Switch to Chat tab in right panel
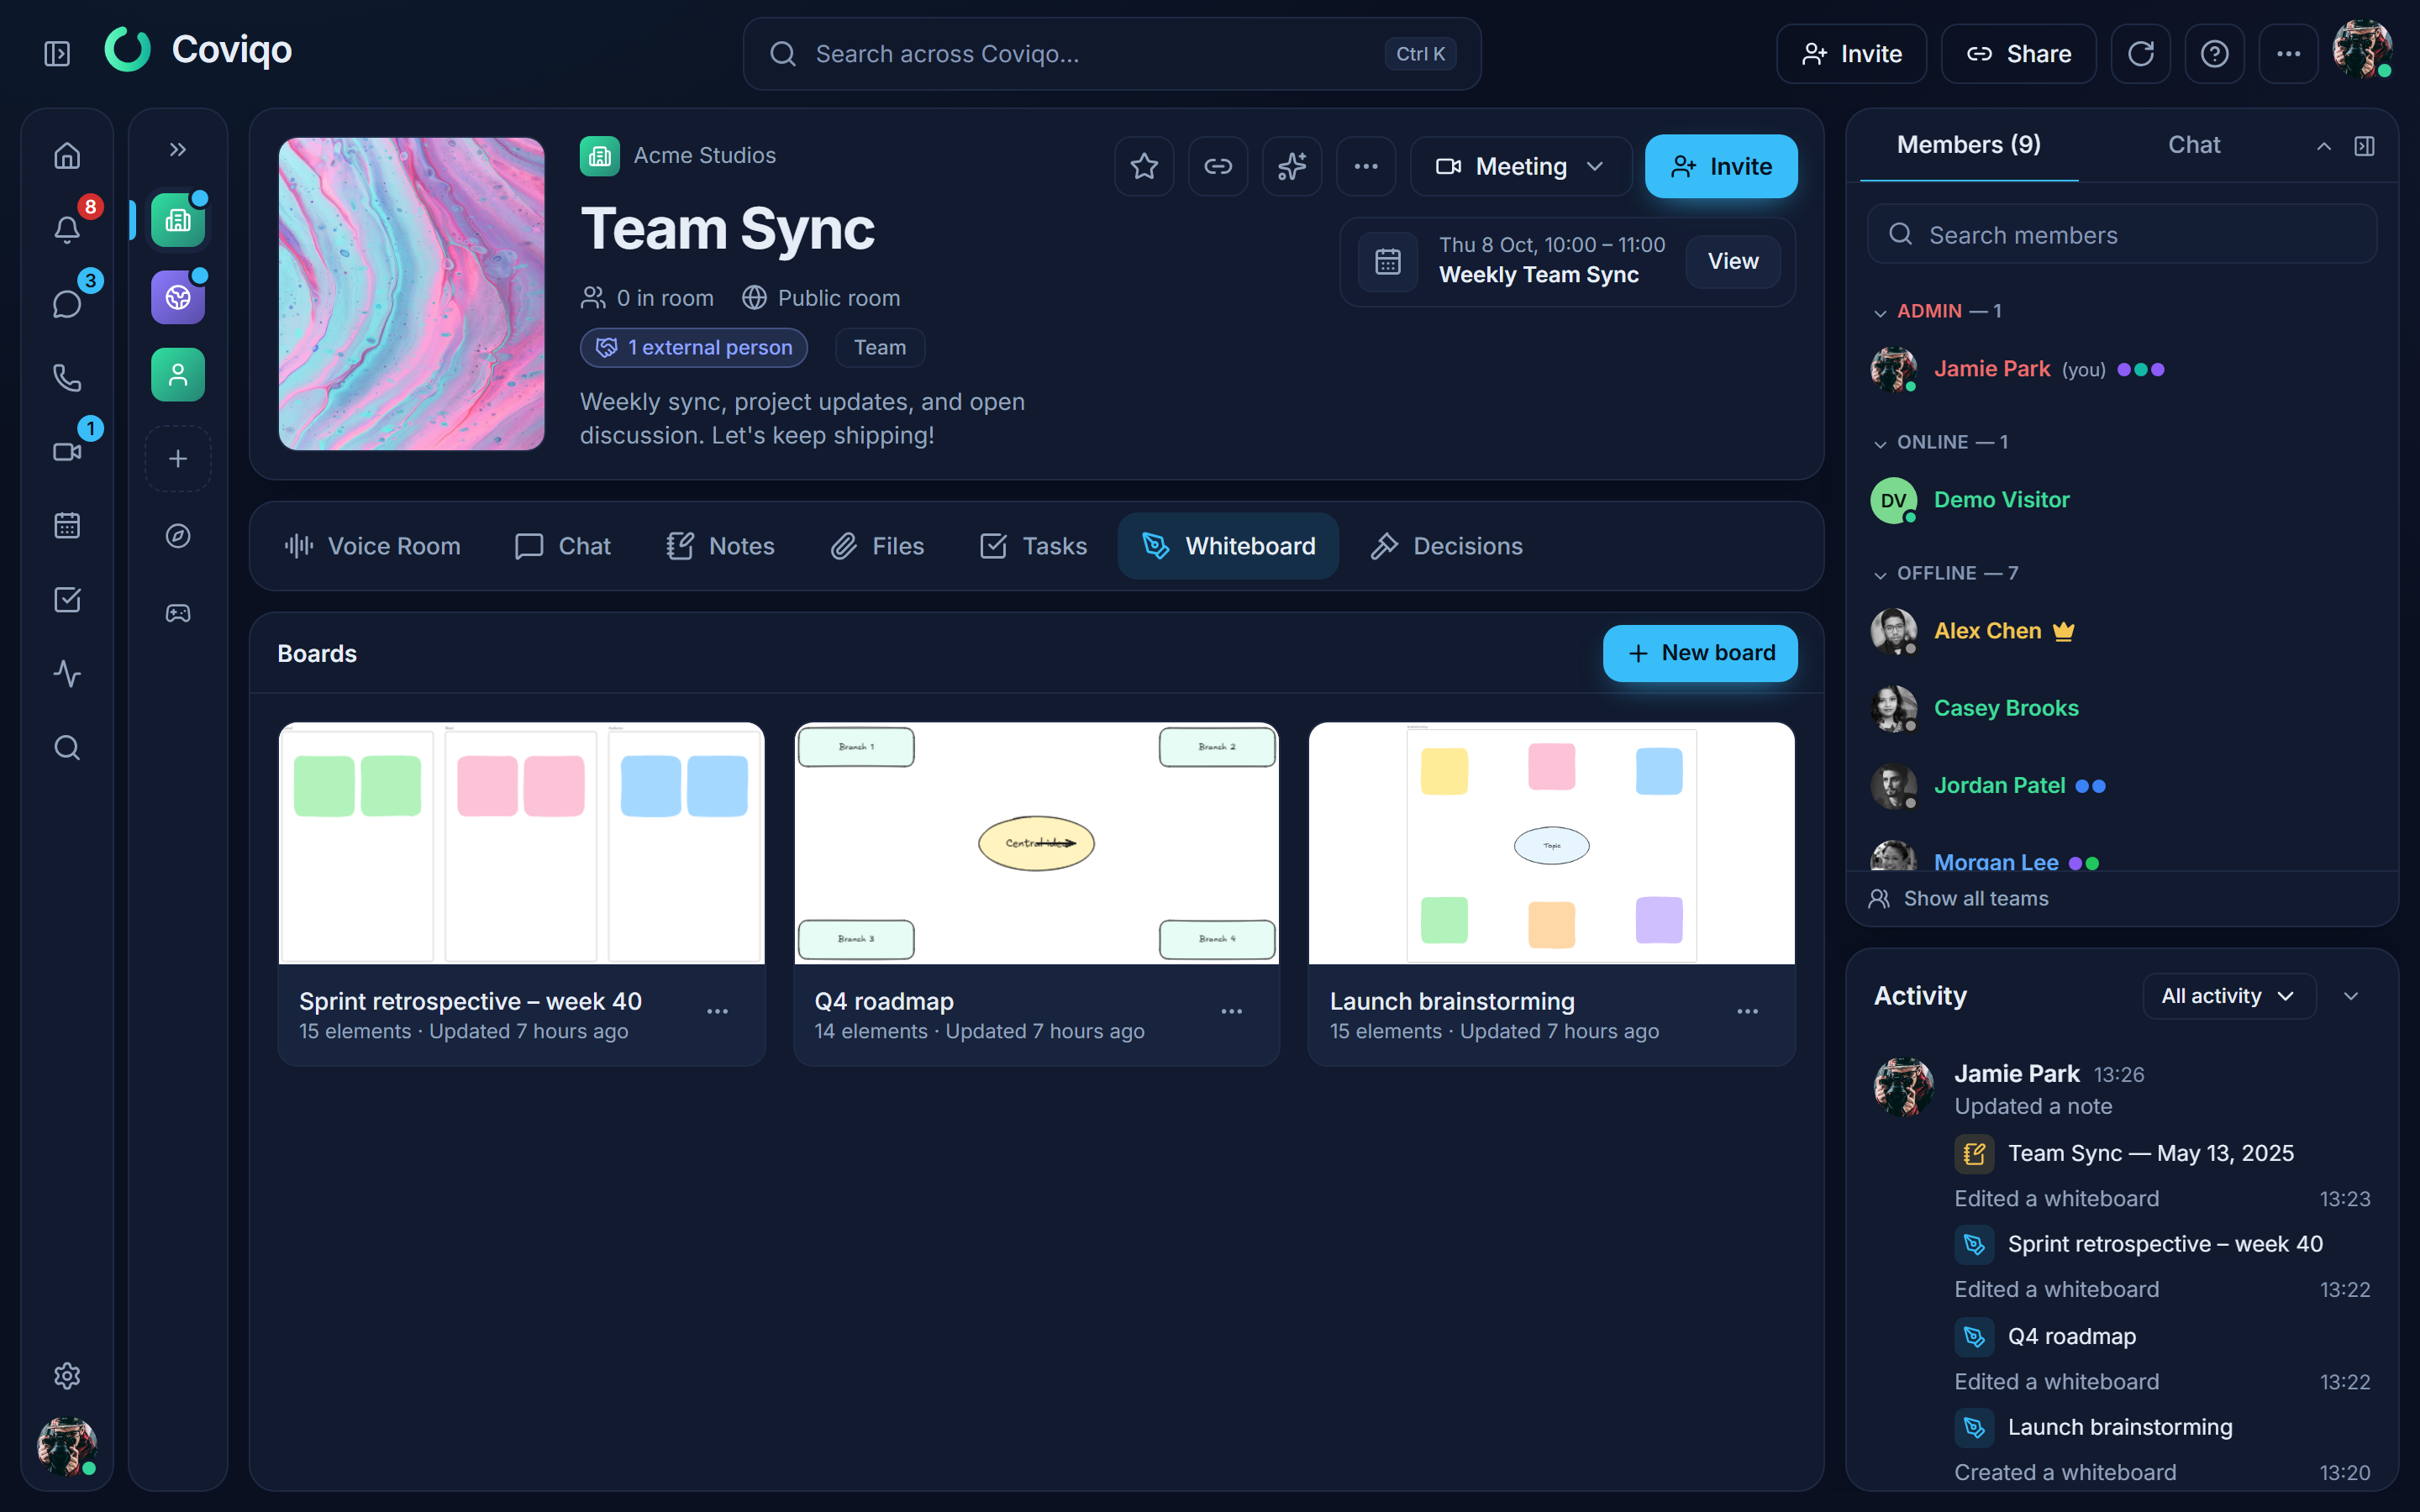Screen dimensions: 2420x1512 tap(2193, 145)
